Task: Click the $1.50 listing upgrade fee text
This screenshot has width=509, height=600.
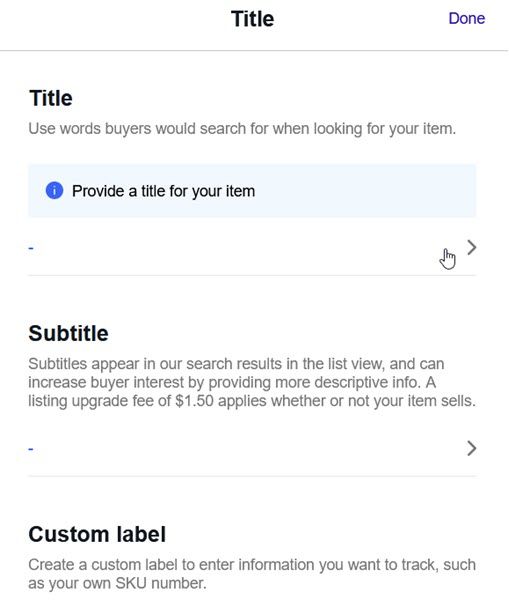Action: tap(194, 401)
